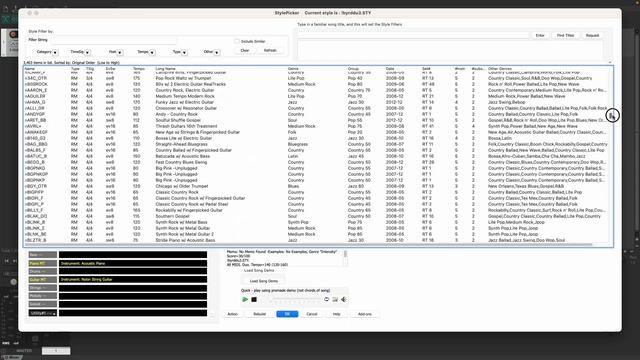The height and width of the screenshot is (360, 640).
Task: Click the speaker volume icon in demo player
Action: [344, 300]
